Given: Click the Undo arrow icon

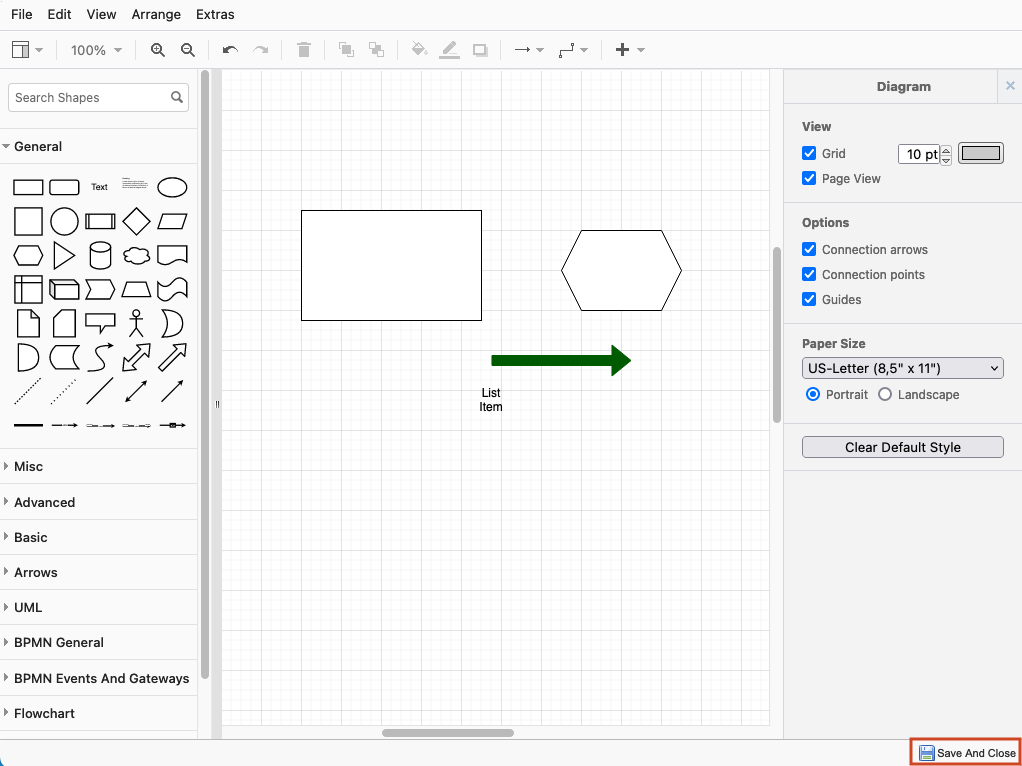Looking at the screenshot, I should point(230,50).
